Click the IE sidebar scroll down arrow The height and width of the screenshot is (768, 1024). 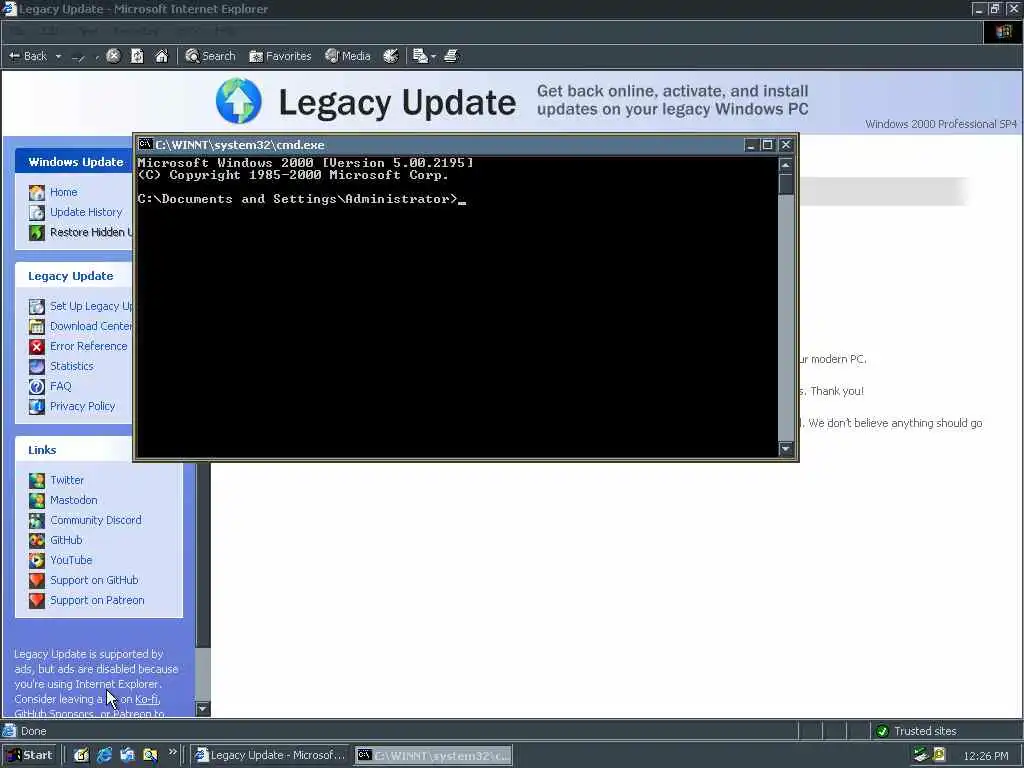click(x=203, y=709)
